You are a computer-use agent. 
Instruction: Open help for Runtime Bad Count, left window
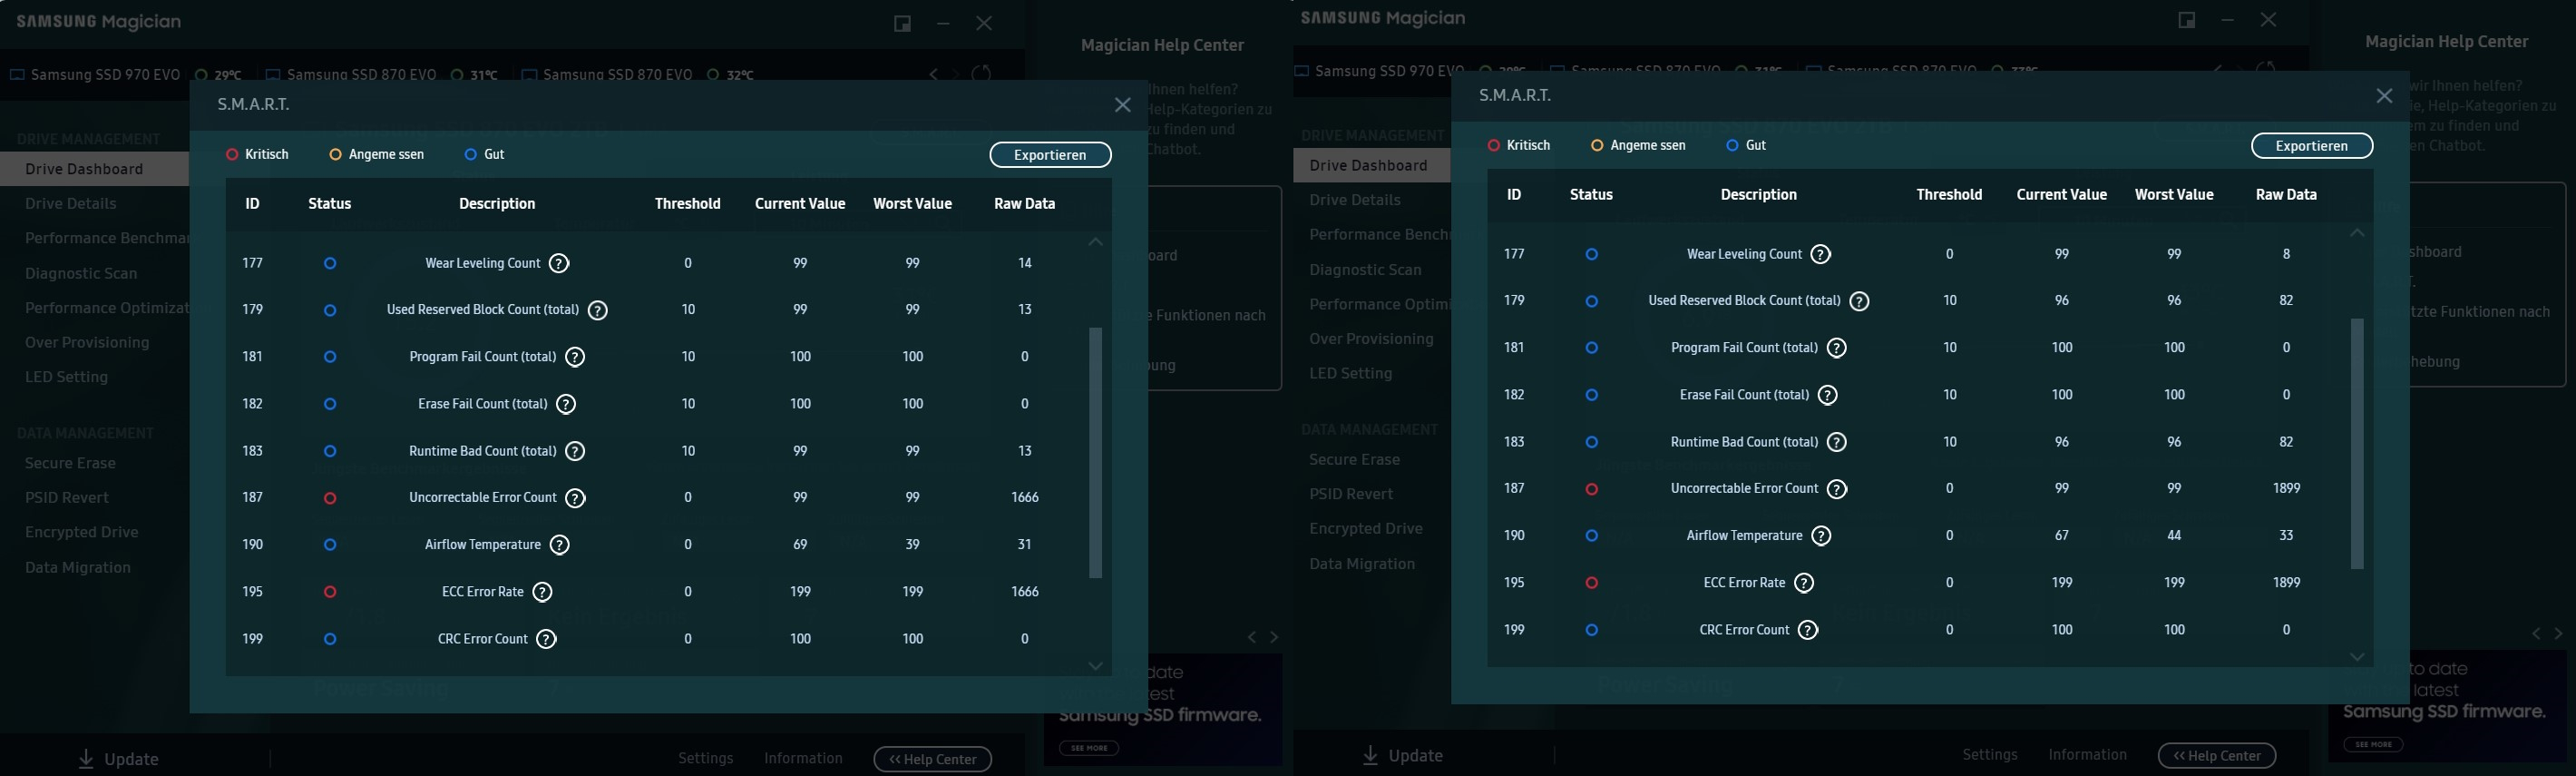(575, 451)
